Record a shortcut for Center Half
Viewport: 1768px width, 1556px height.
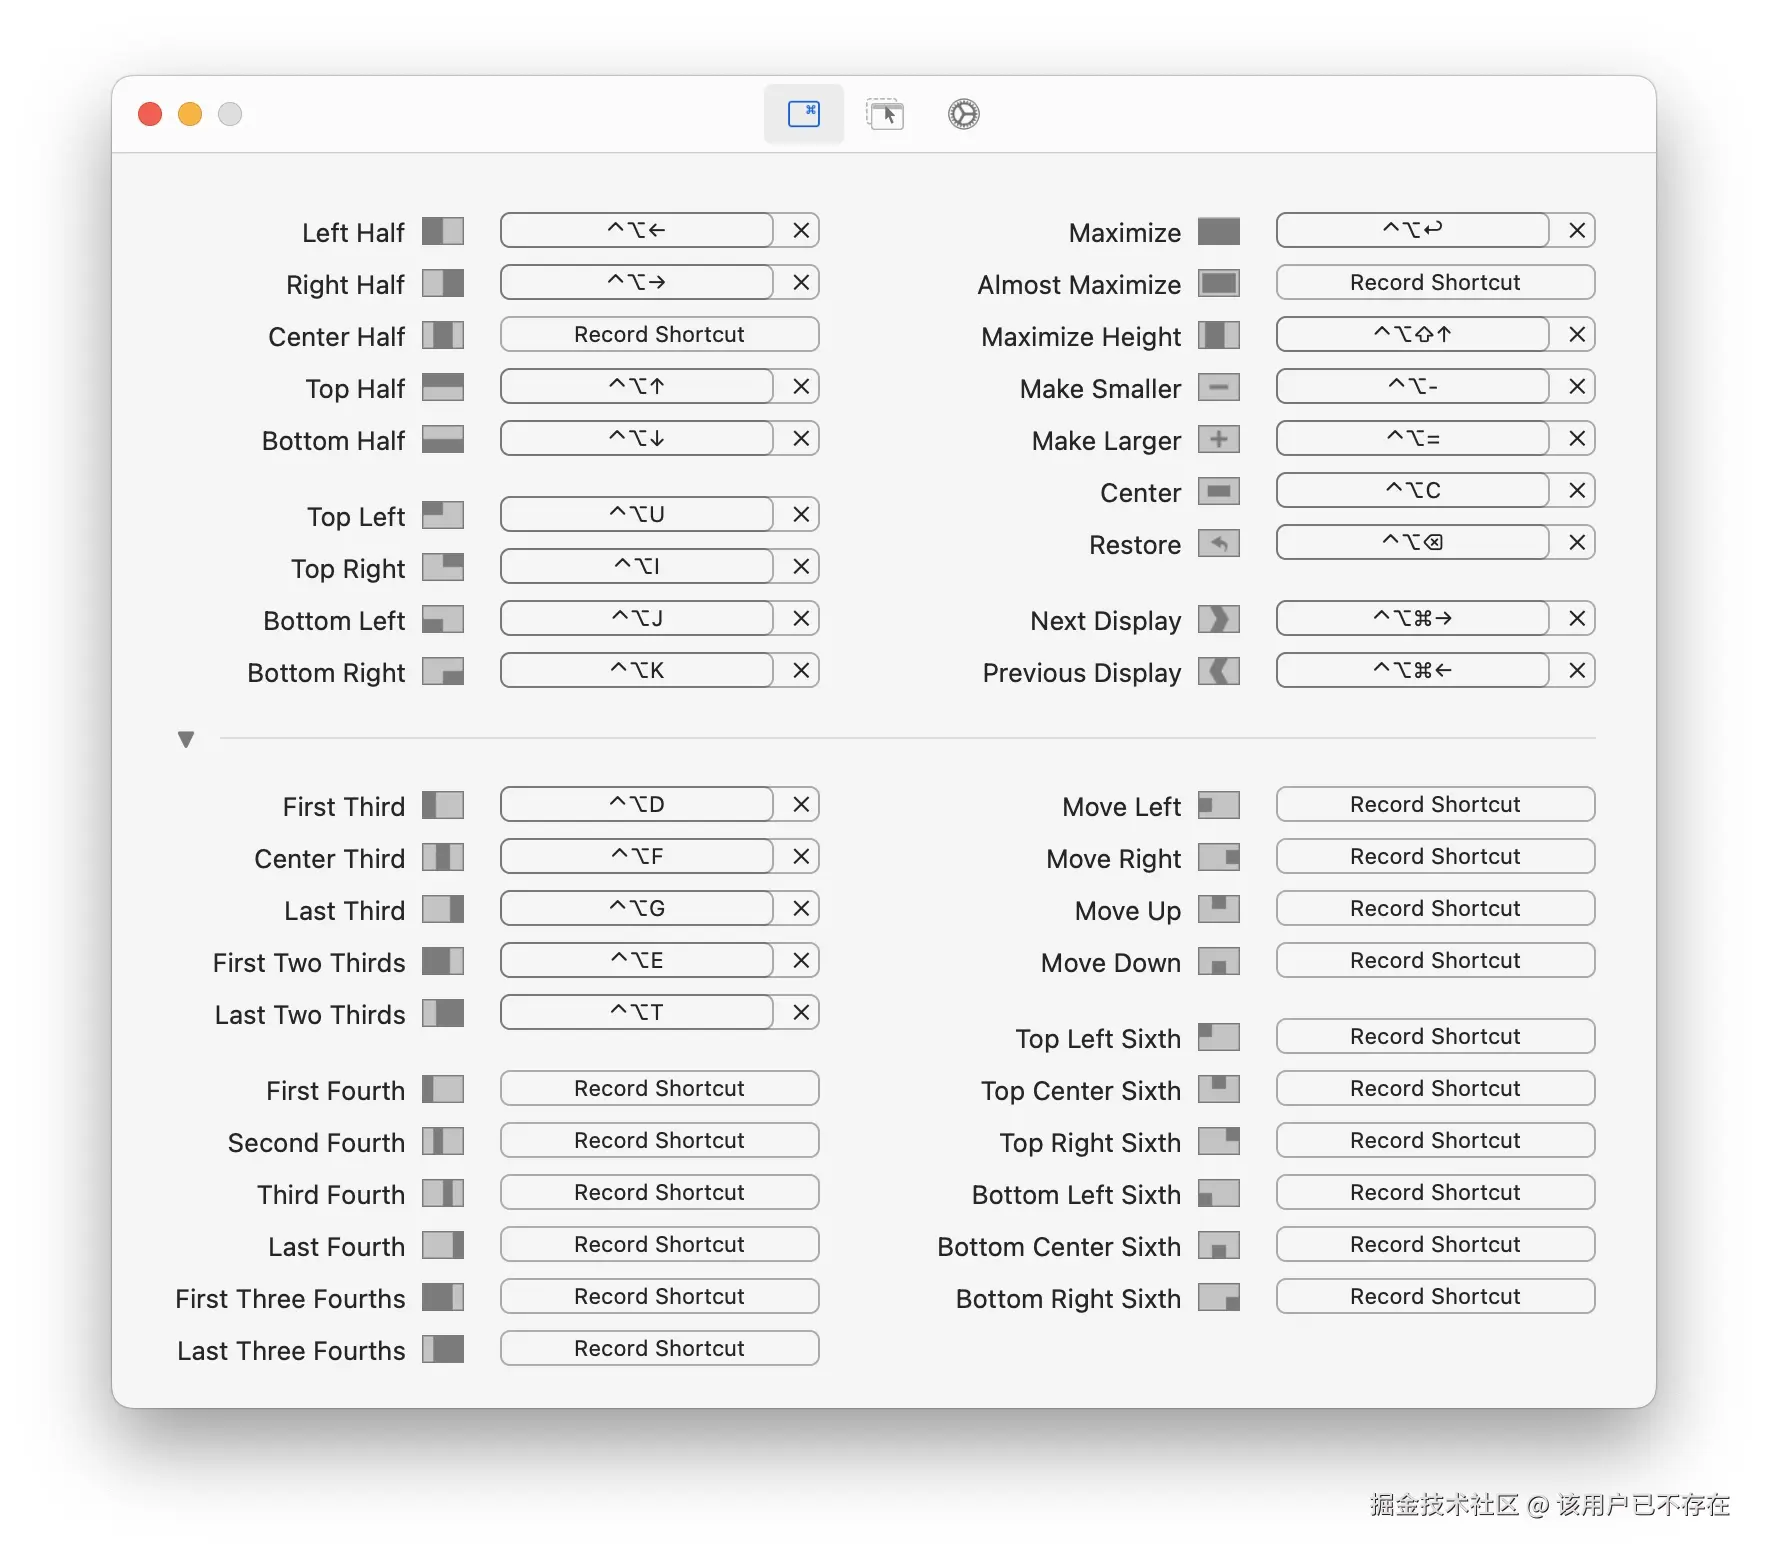(660, 334)
